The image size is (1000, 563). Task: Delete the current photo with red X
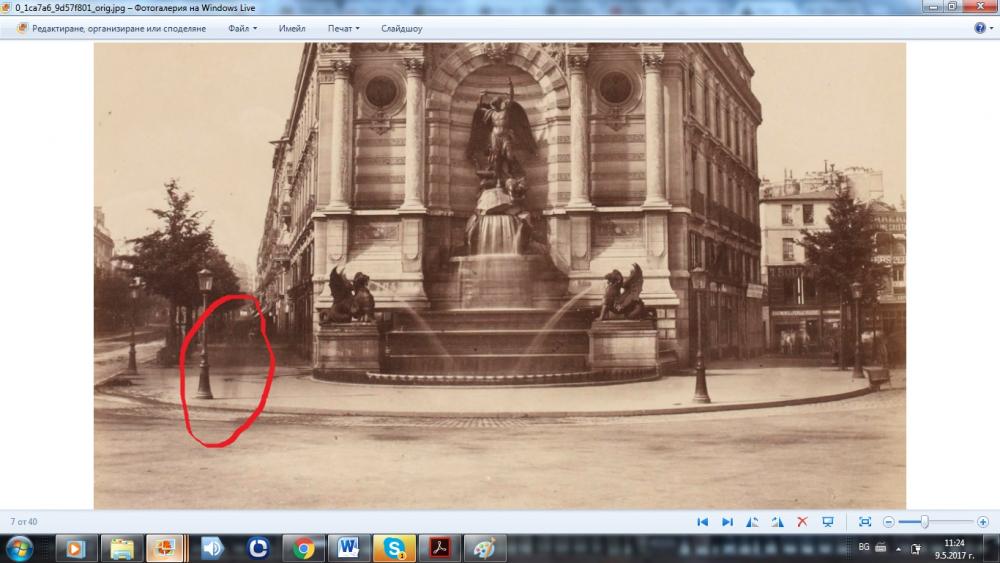802,522
